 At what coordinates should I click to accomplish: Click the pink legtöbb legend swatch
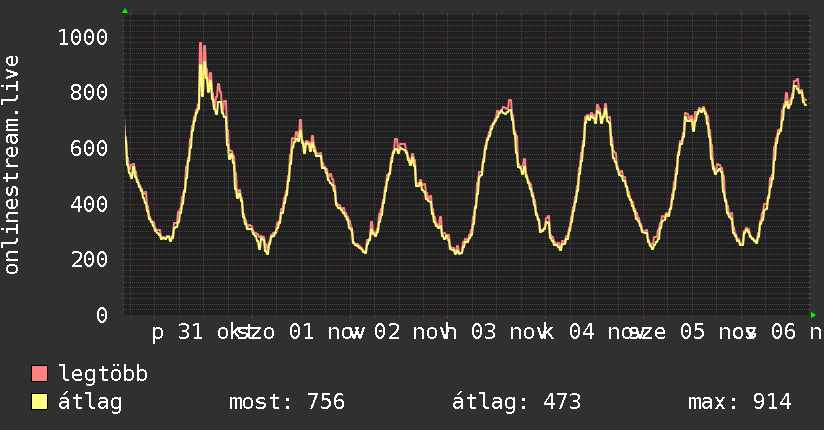coord(39,373)
